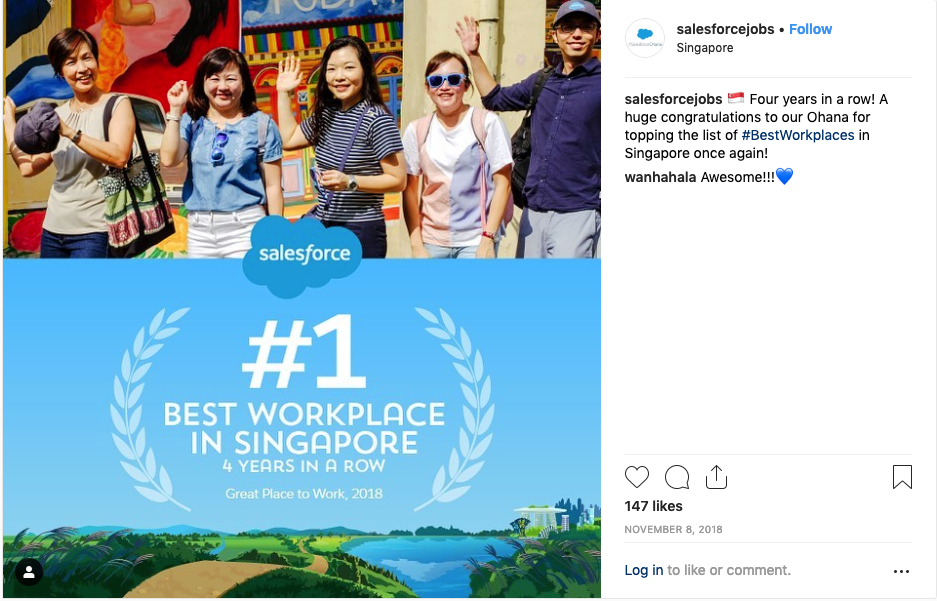
Task: Open wanhahala commenter profile
Action: pyautogui.click(x=660, y=177)
